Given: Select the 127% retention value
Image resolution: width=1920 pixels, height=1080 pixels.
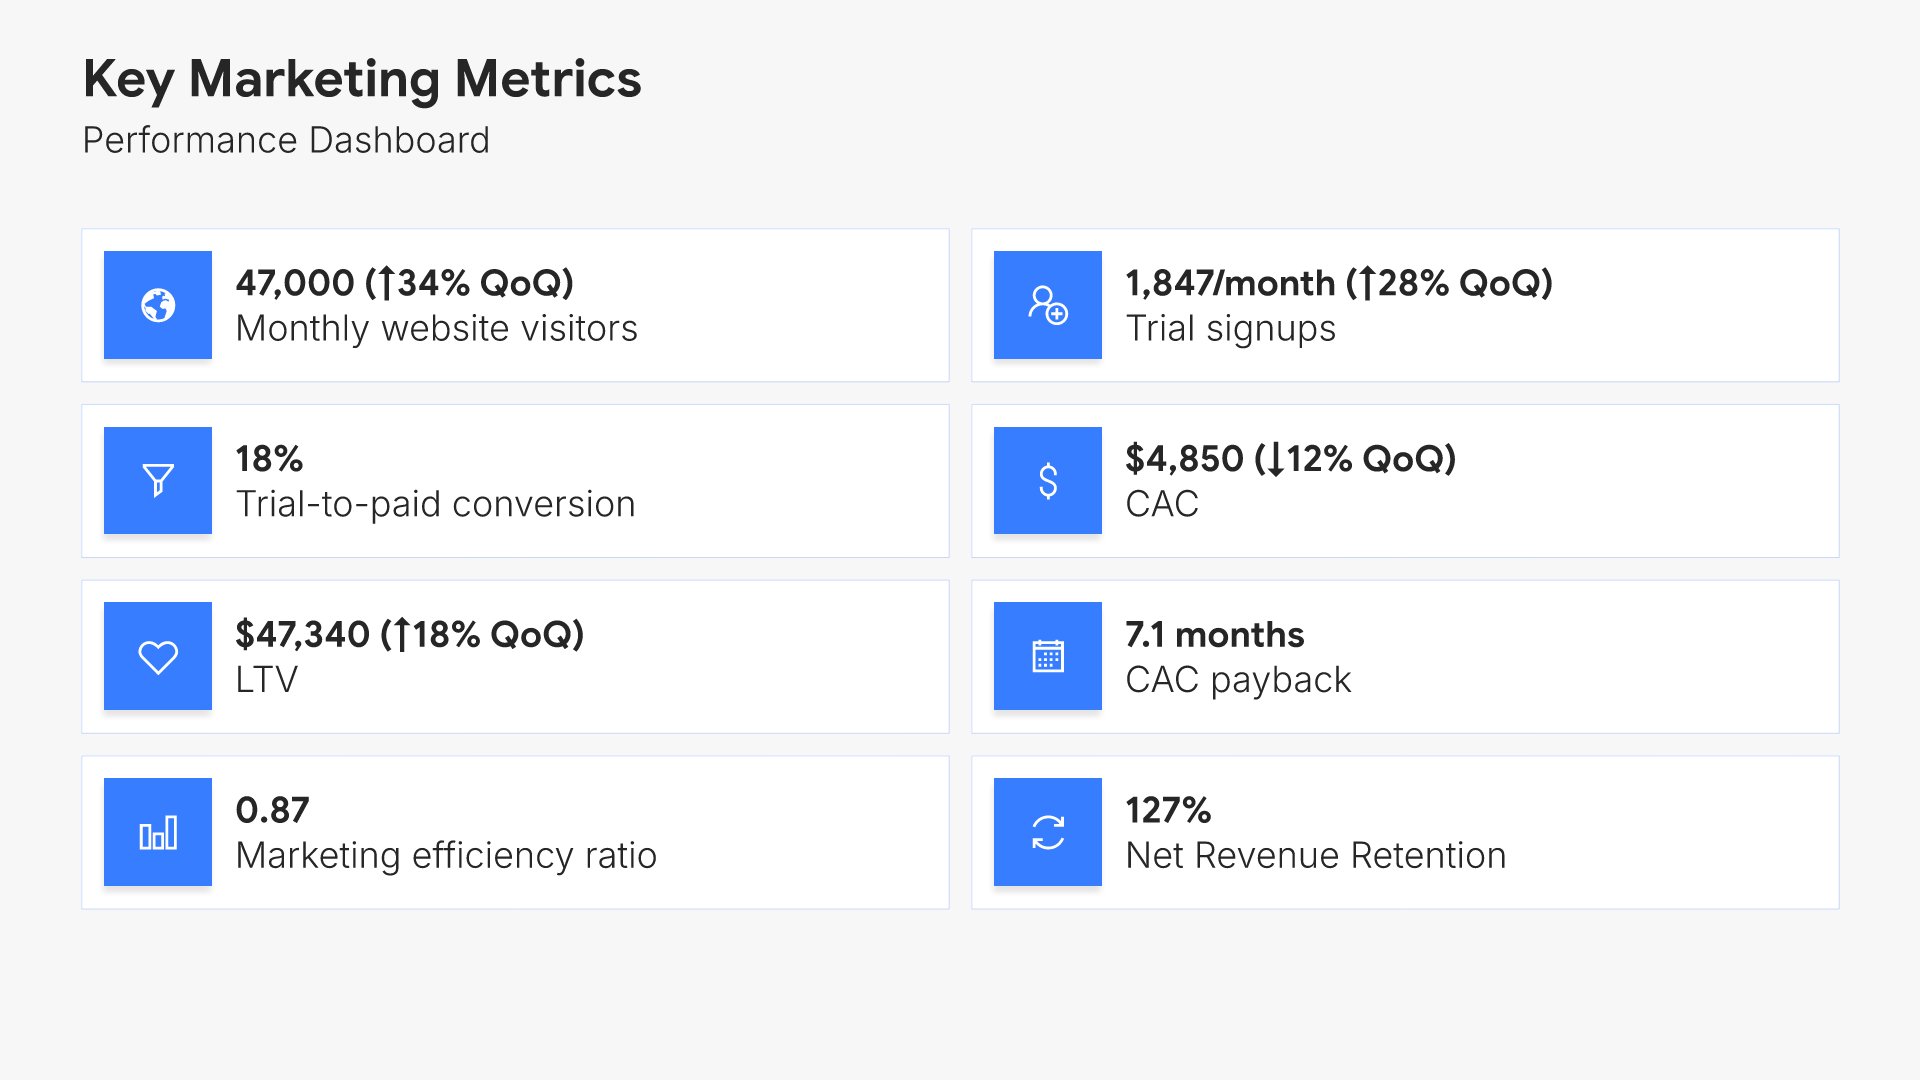Looking at the screenshot, I should point(1167,810).
